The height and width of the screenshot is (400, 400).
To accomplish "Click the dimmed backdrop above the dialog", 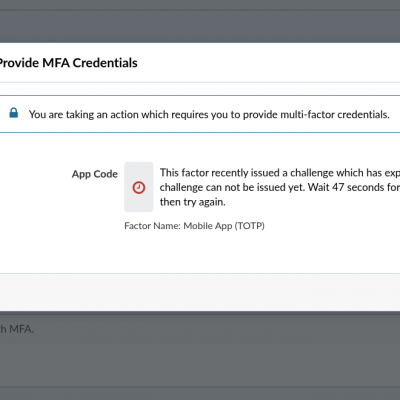I will [200, 21].
